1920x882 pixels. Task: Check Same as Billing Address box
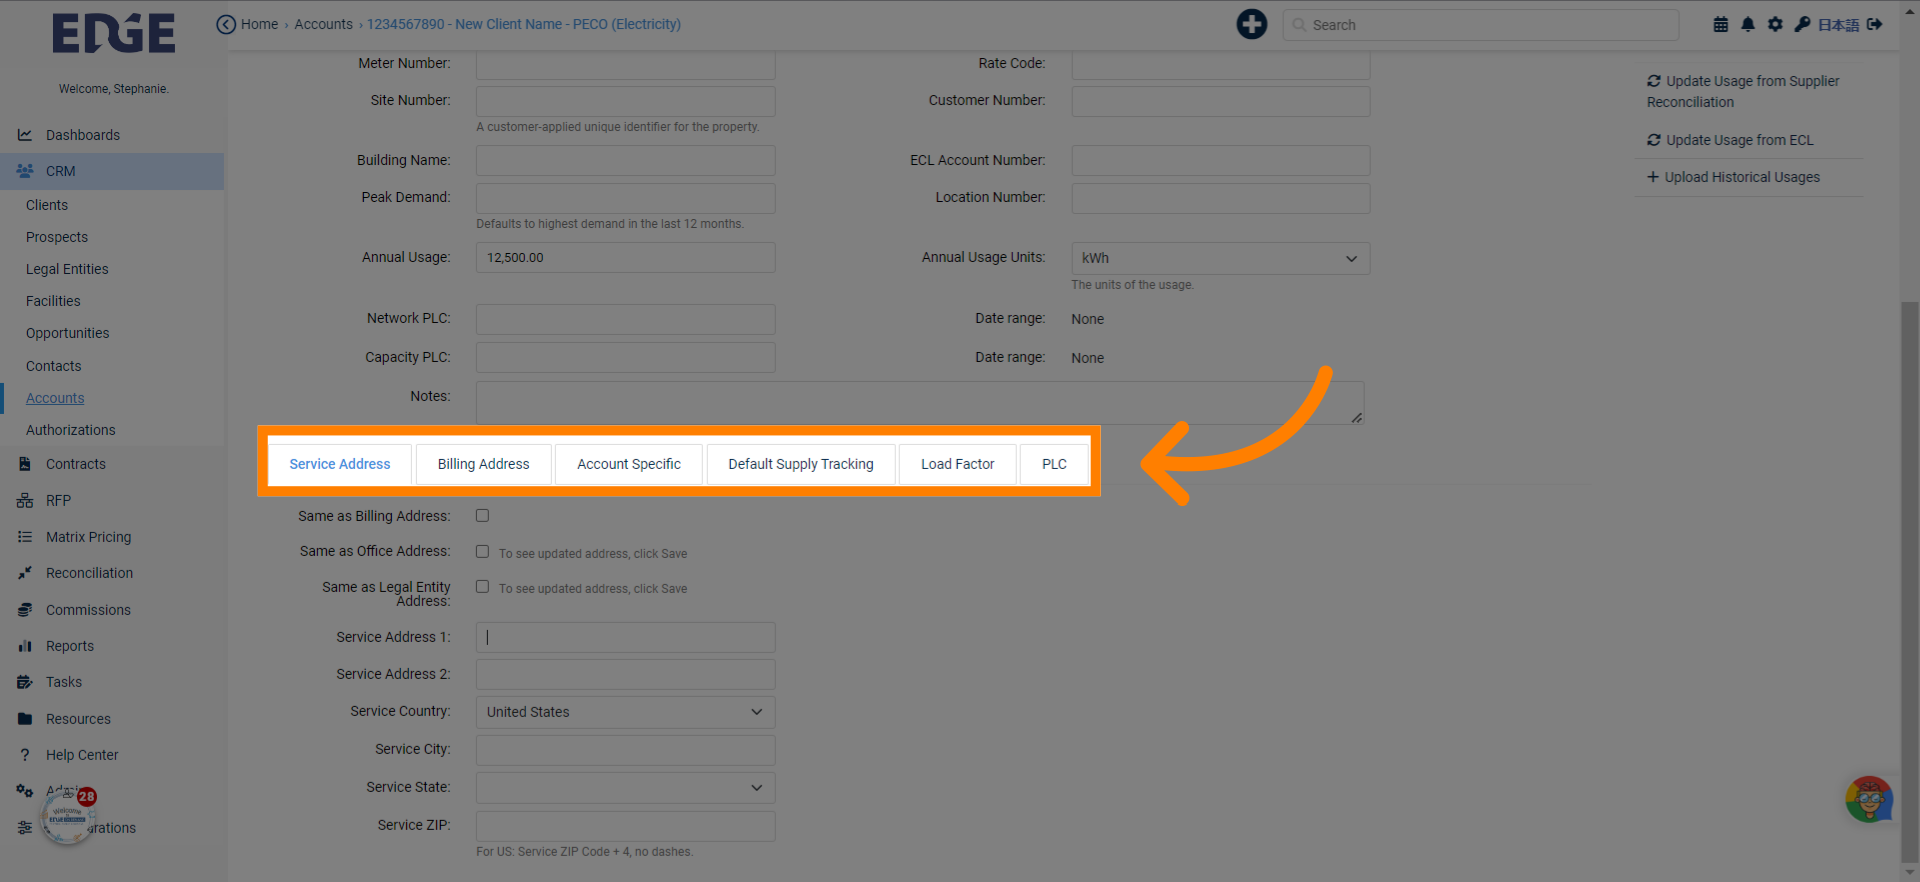[x=482, y=515]
